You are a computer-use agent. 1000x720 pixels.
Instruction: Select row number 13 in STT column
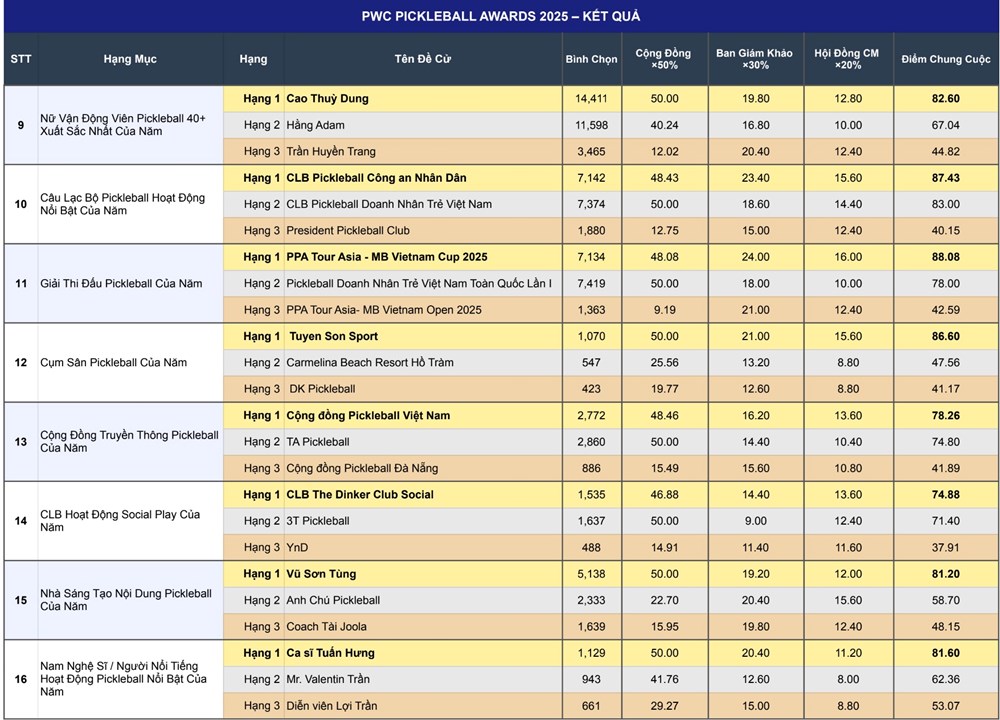21,442
